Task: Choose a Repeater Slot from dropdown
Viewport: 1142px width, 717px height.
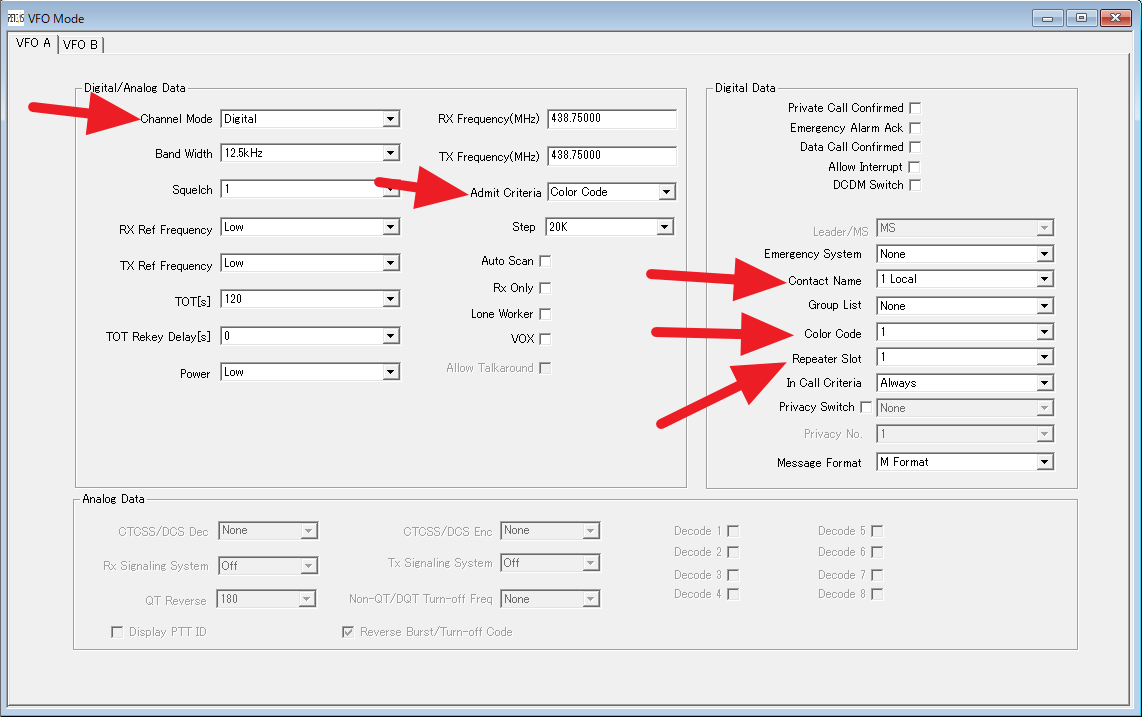Action: 964,357
